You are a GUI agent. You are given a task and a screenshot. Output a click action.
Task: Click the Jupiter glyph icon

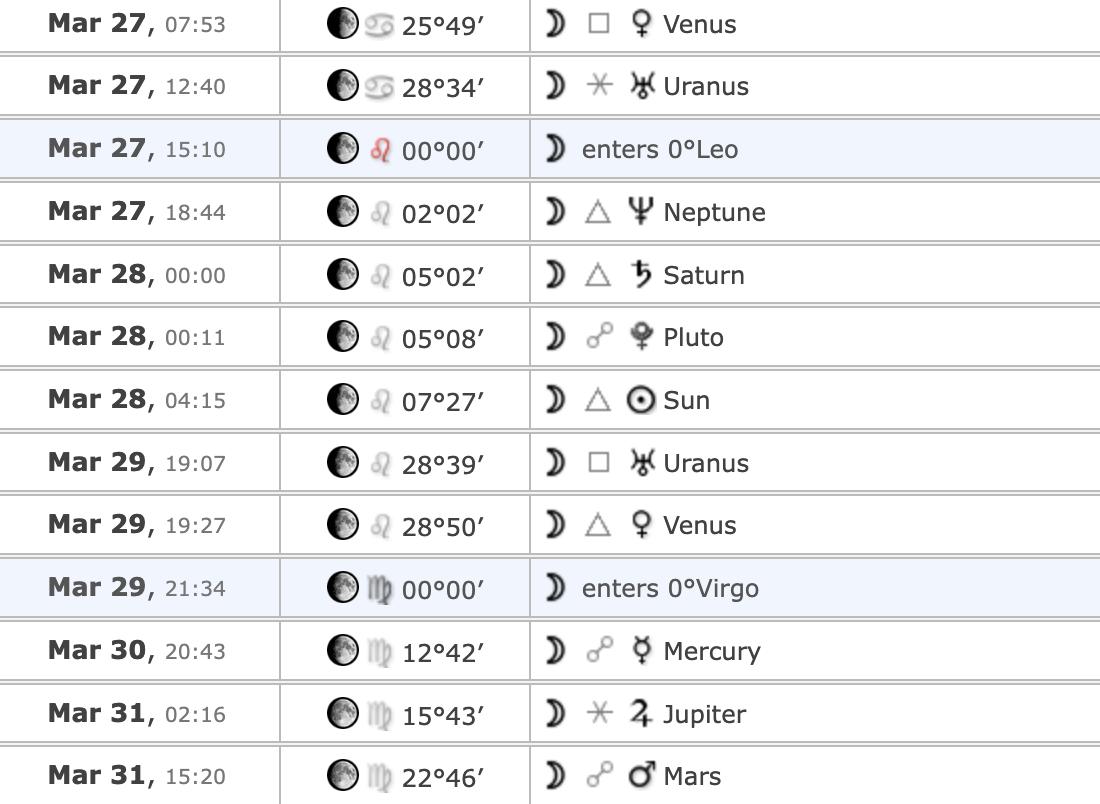(x=641, y=713)
